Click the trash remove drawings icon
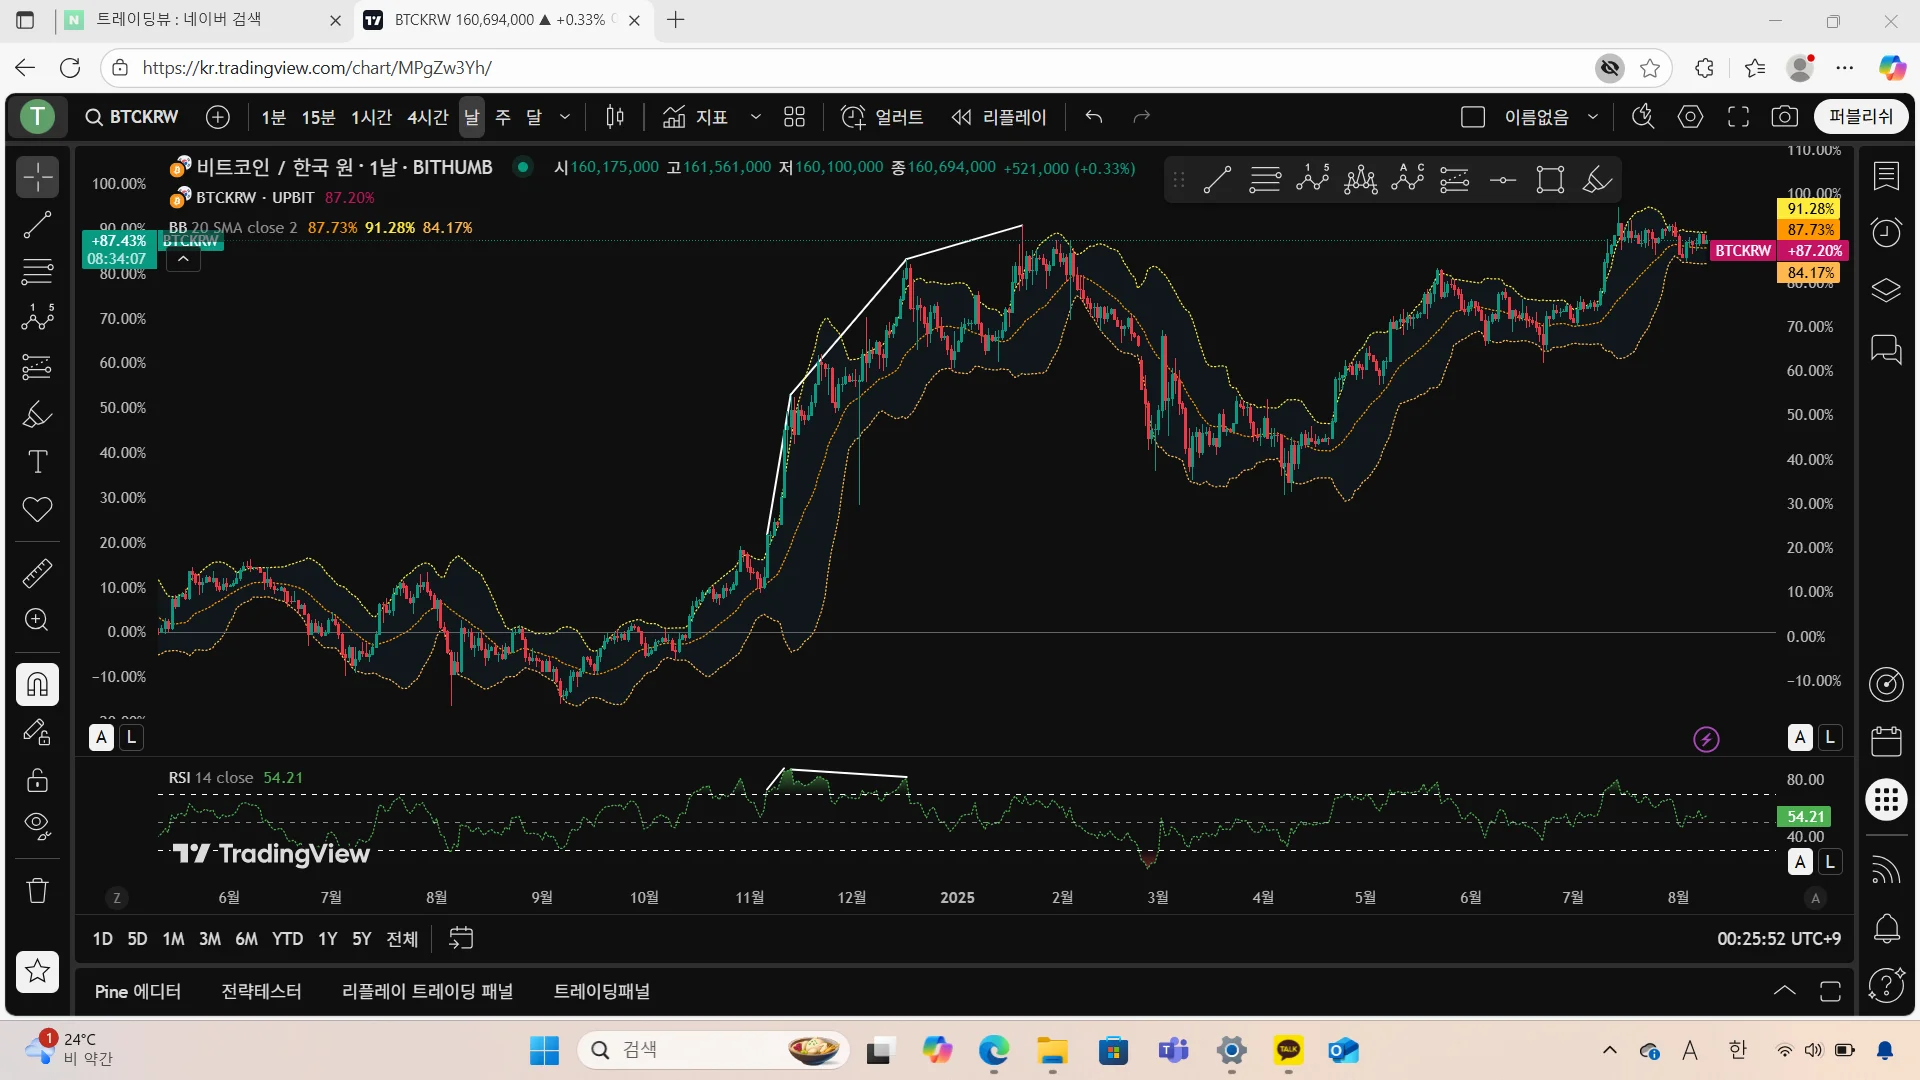 pos(37,890)
